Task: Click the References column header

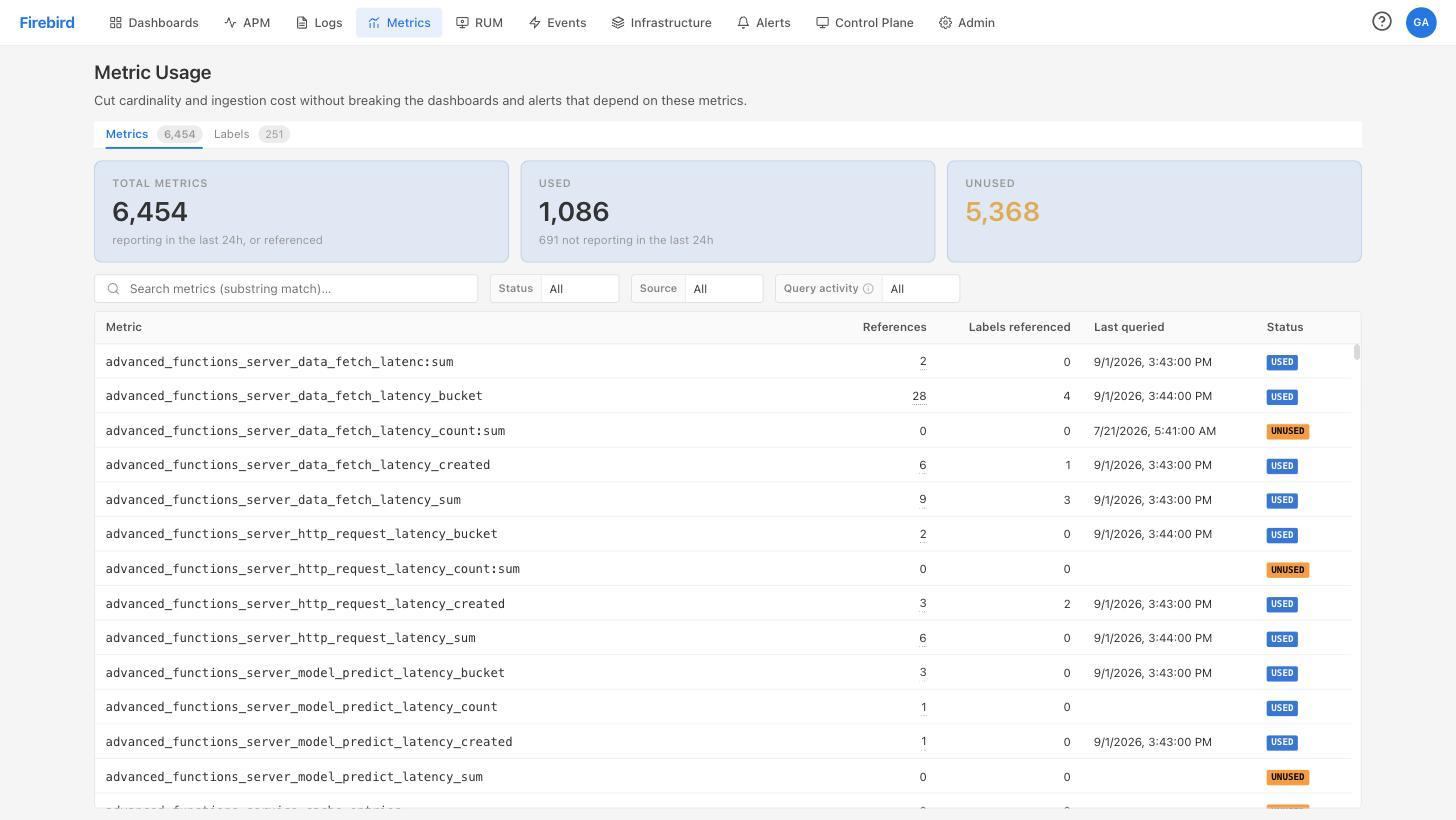Action: click(894, 327)
